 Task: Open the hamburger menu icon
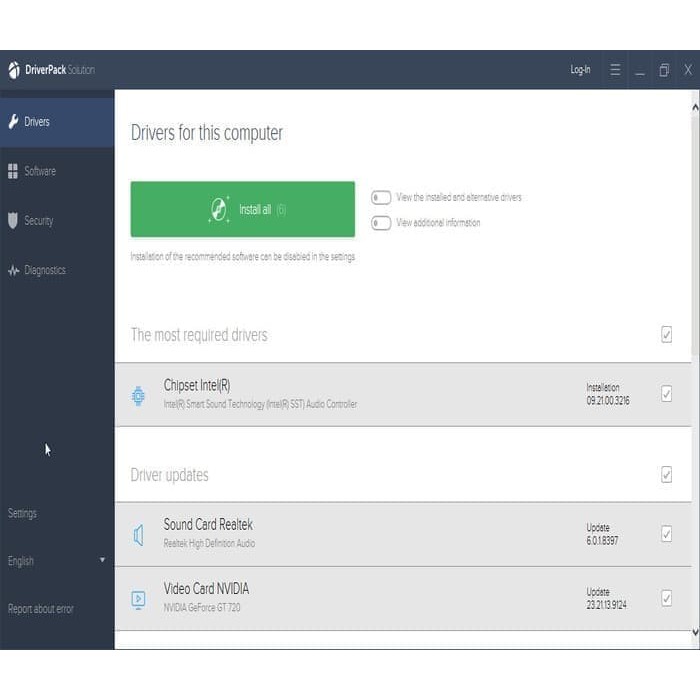(x=615, y=70)
